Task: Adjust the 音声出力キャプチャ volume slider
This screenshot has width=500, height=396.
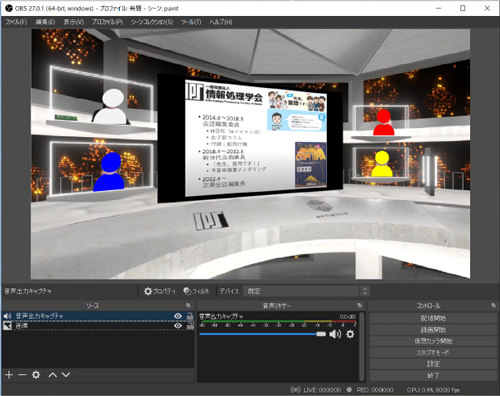Action: (262, 334)
